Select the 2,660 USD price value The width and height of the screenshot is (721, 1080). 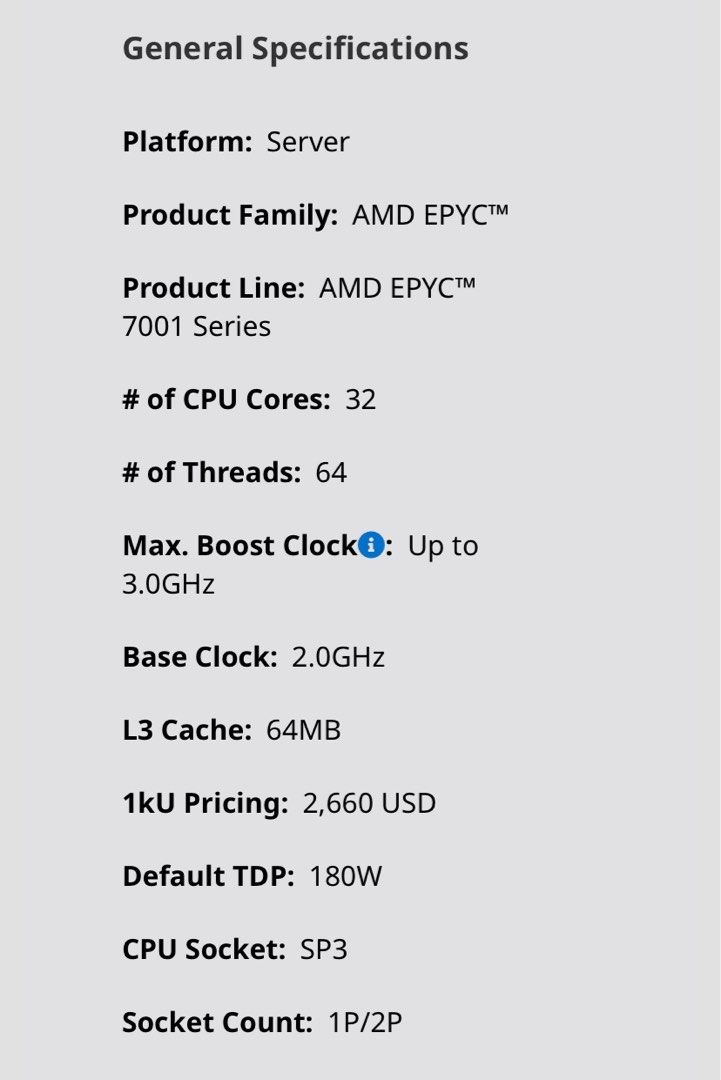369,803
